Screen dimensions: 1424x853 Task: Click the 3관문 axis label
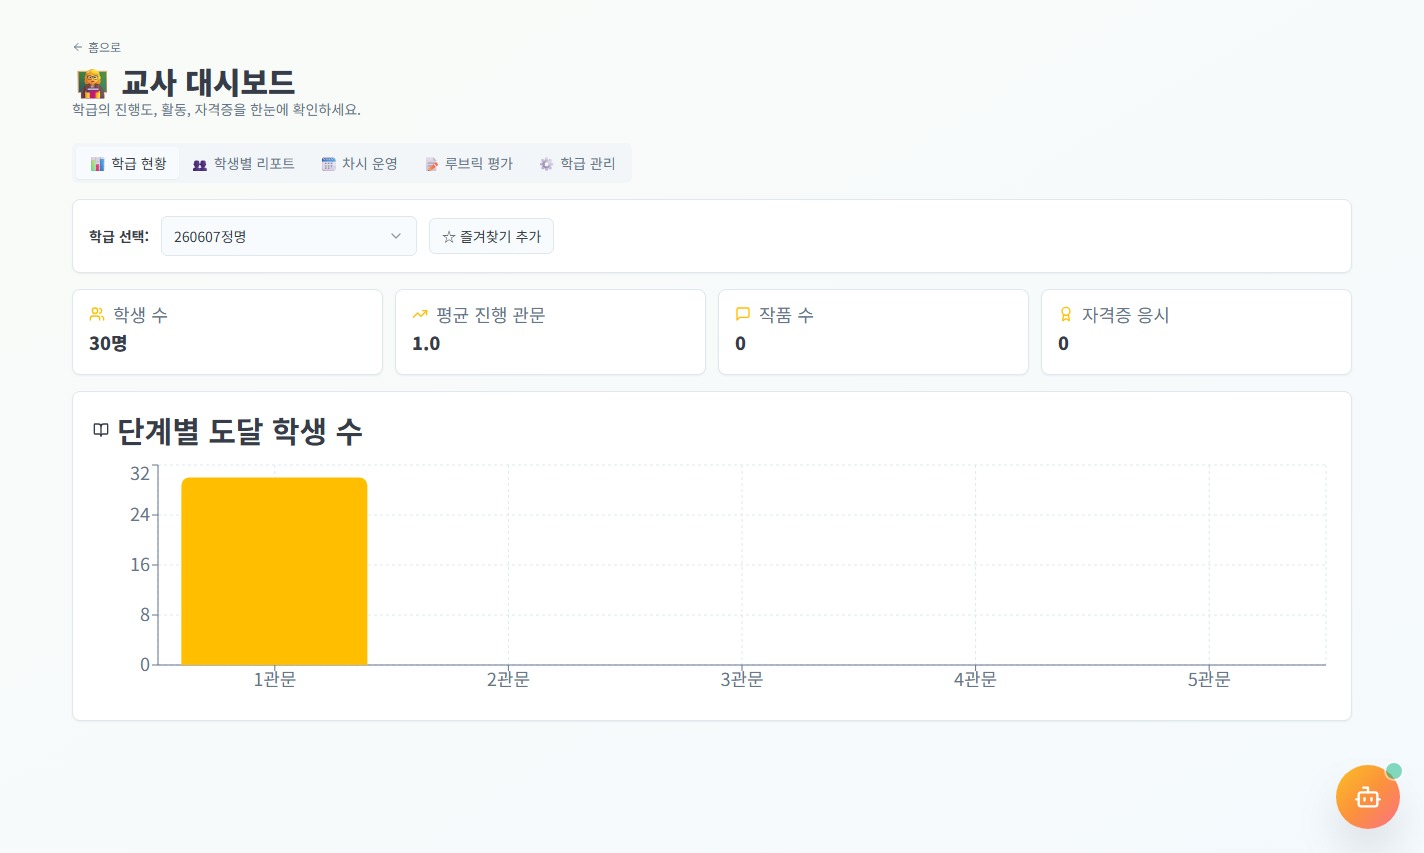(742, 680)
